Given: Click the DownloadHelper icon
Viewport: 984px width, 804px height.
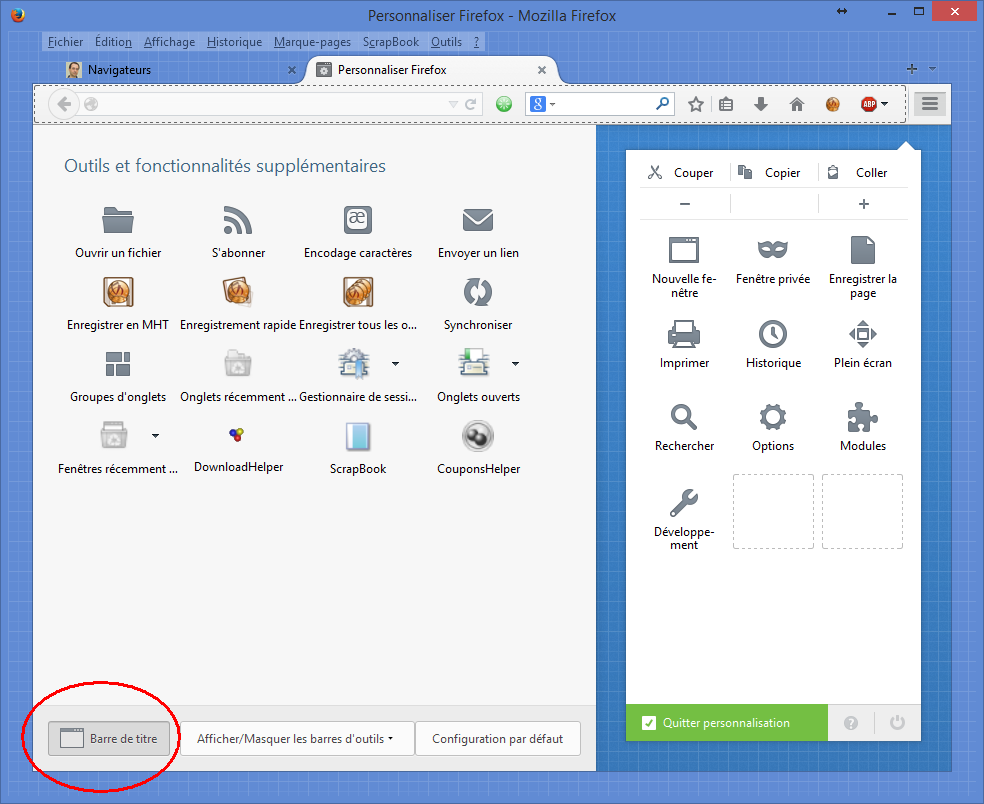Looking at the screenshot, I should pos(237,434).
